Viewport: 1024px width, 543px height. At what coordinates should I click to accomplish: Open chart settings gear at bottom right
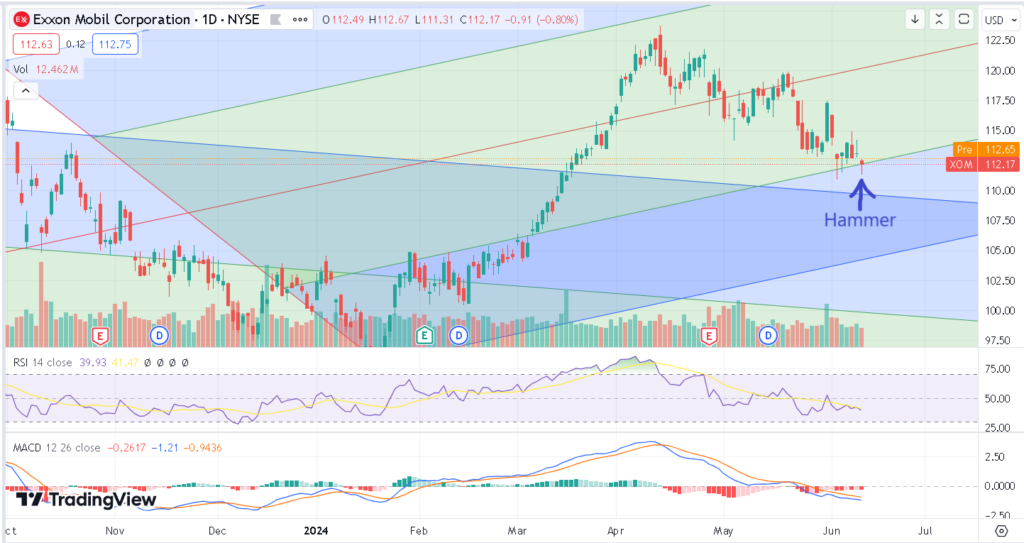pyautogui.click(x=1001, y=530)
